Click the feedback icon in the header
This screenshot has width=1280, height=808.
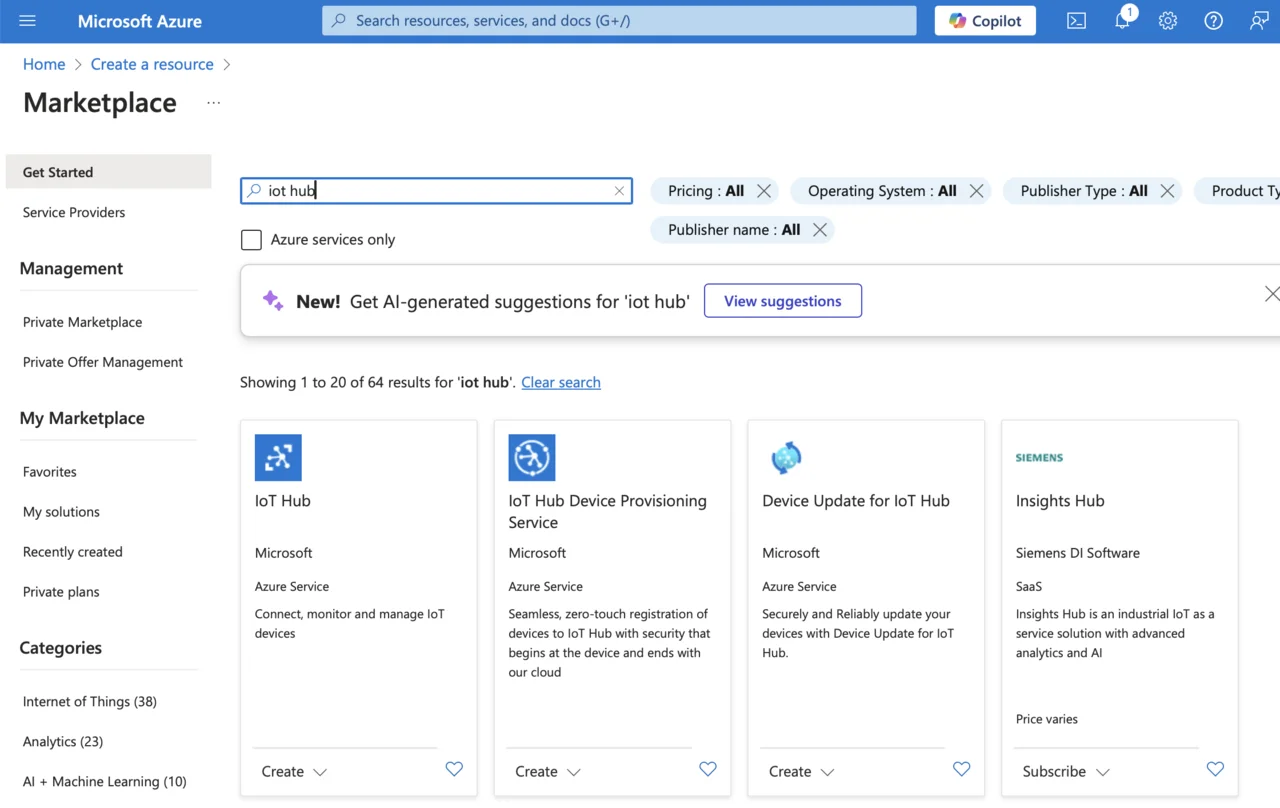pos(1259,21)
